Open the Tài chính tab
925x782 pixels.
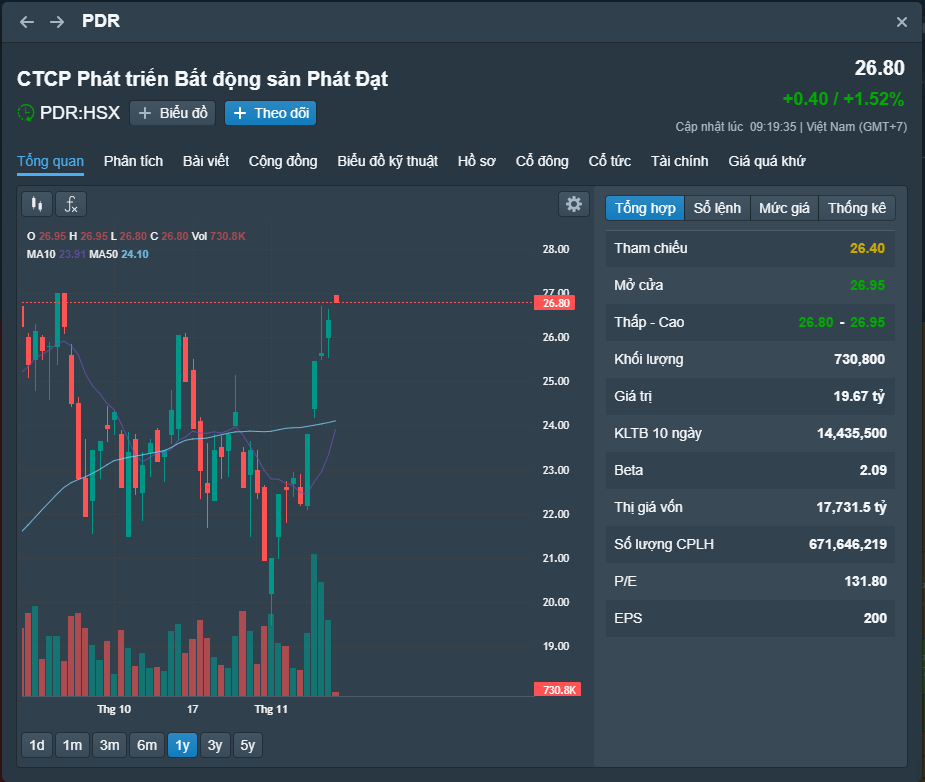tap(680, 161)
